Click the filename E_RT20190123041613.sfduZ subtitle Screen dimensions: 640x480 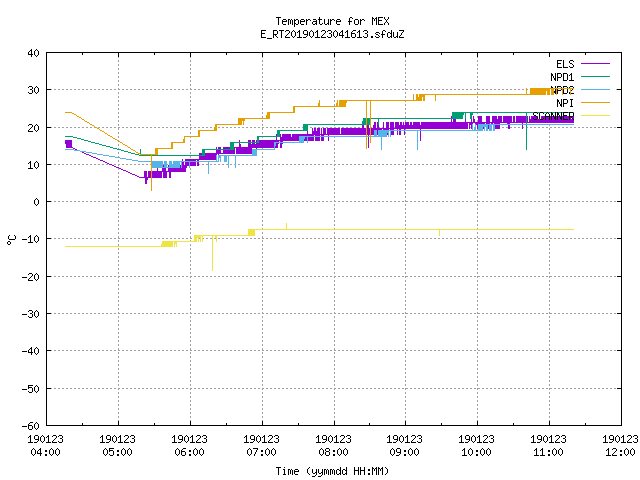[332, 34]
